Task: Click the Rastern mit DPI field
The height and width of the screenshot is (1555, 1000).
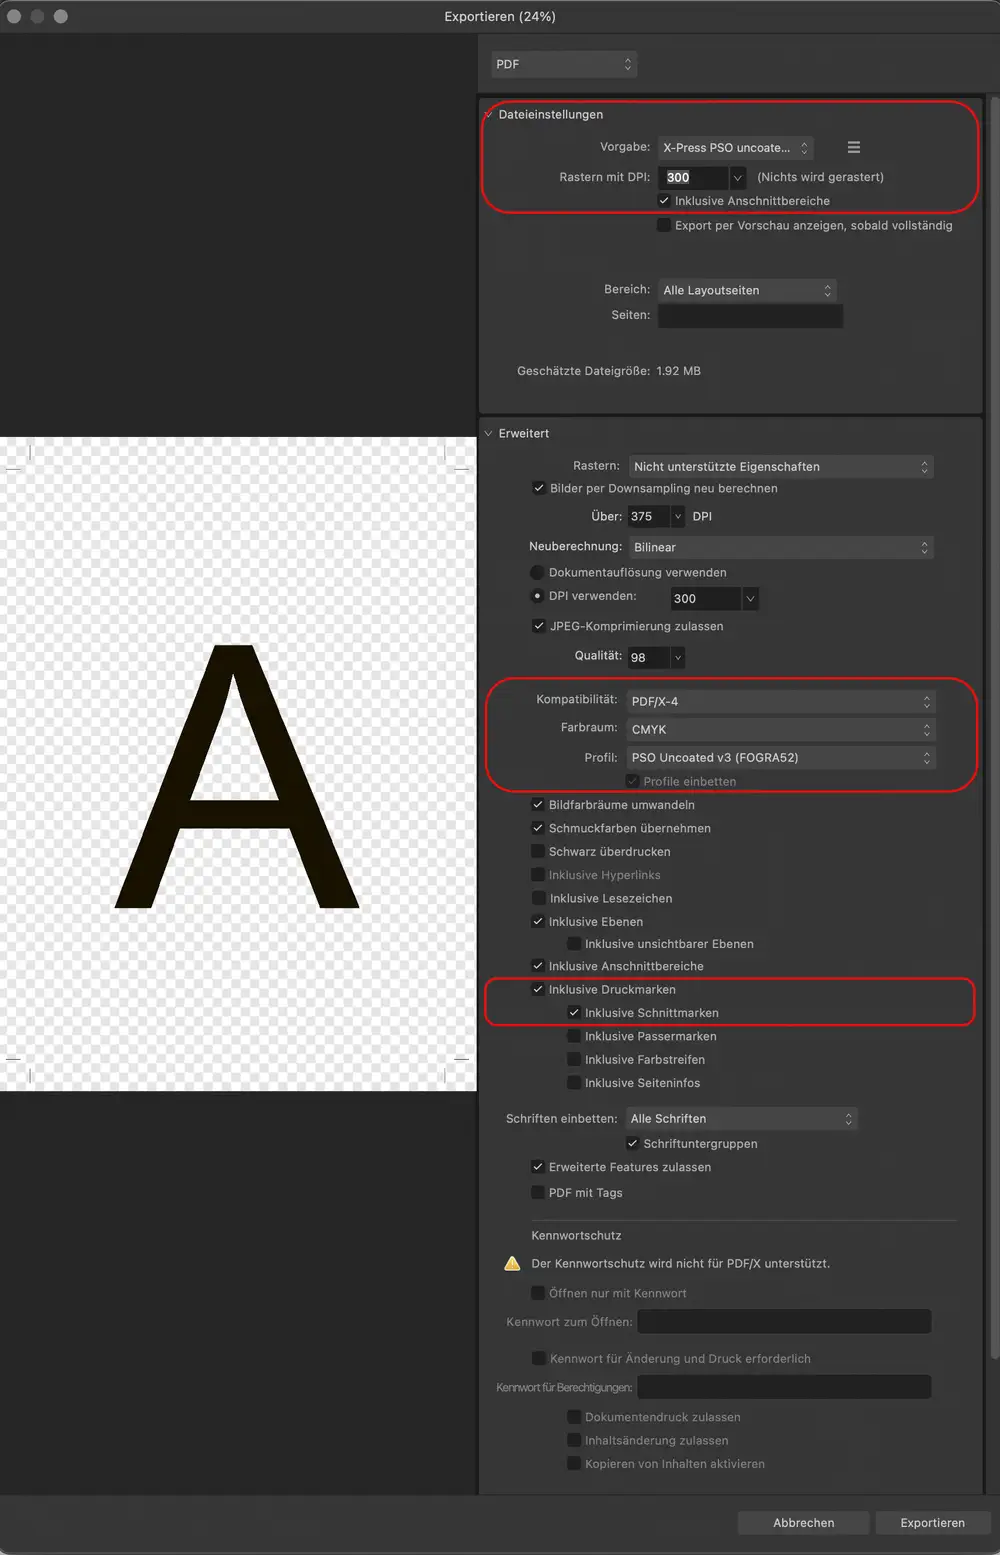Action: tap(693, 177)
